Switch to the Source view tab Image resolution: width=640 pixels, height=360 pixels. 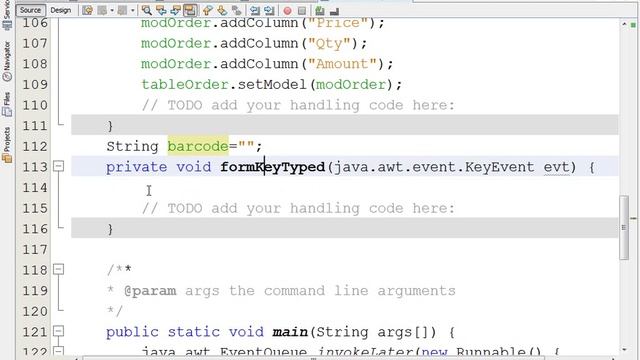(x=30, y=10)
